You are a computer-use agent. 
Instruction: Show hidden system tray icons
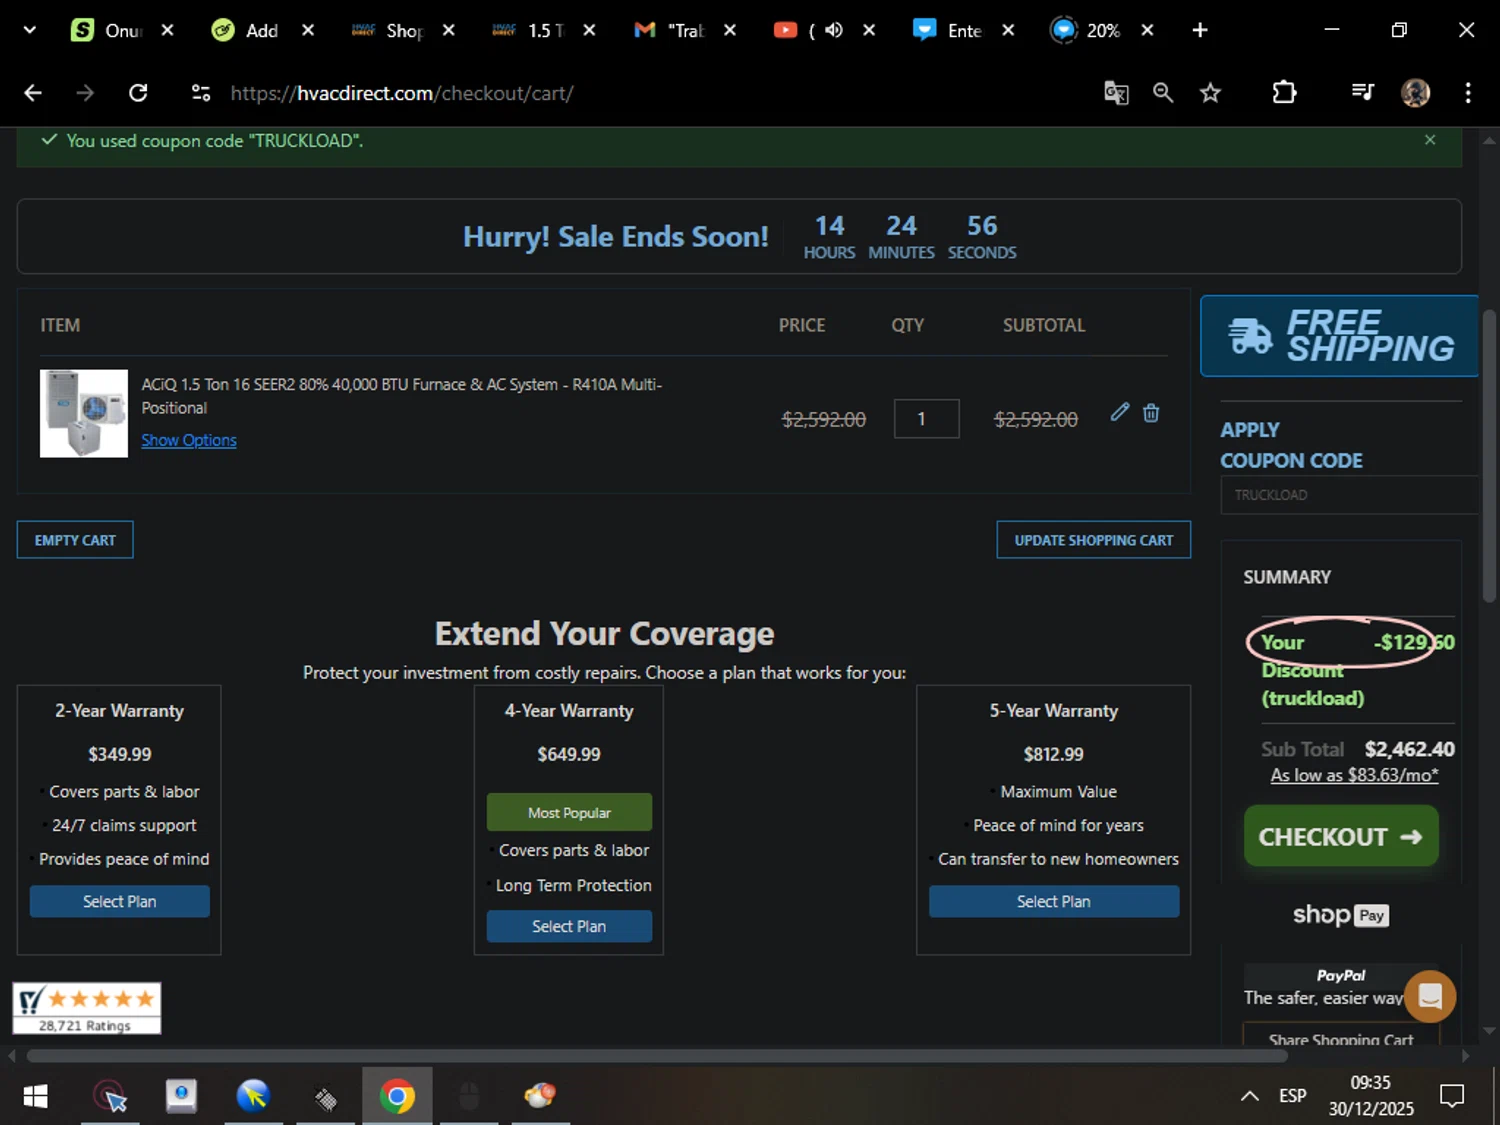point(1249,1096)
